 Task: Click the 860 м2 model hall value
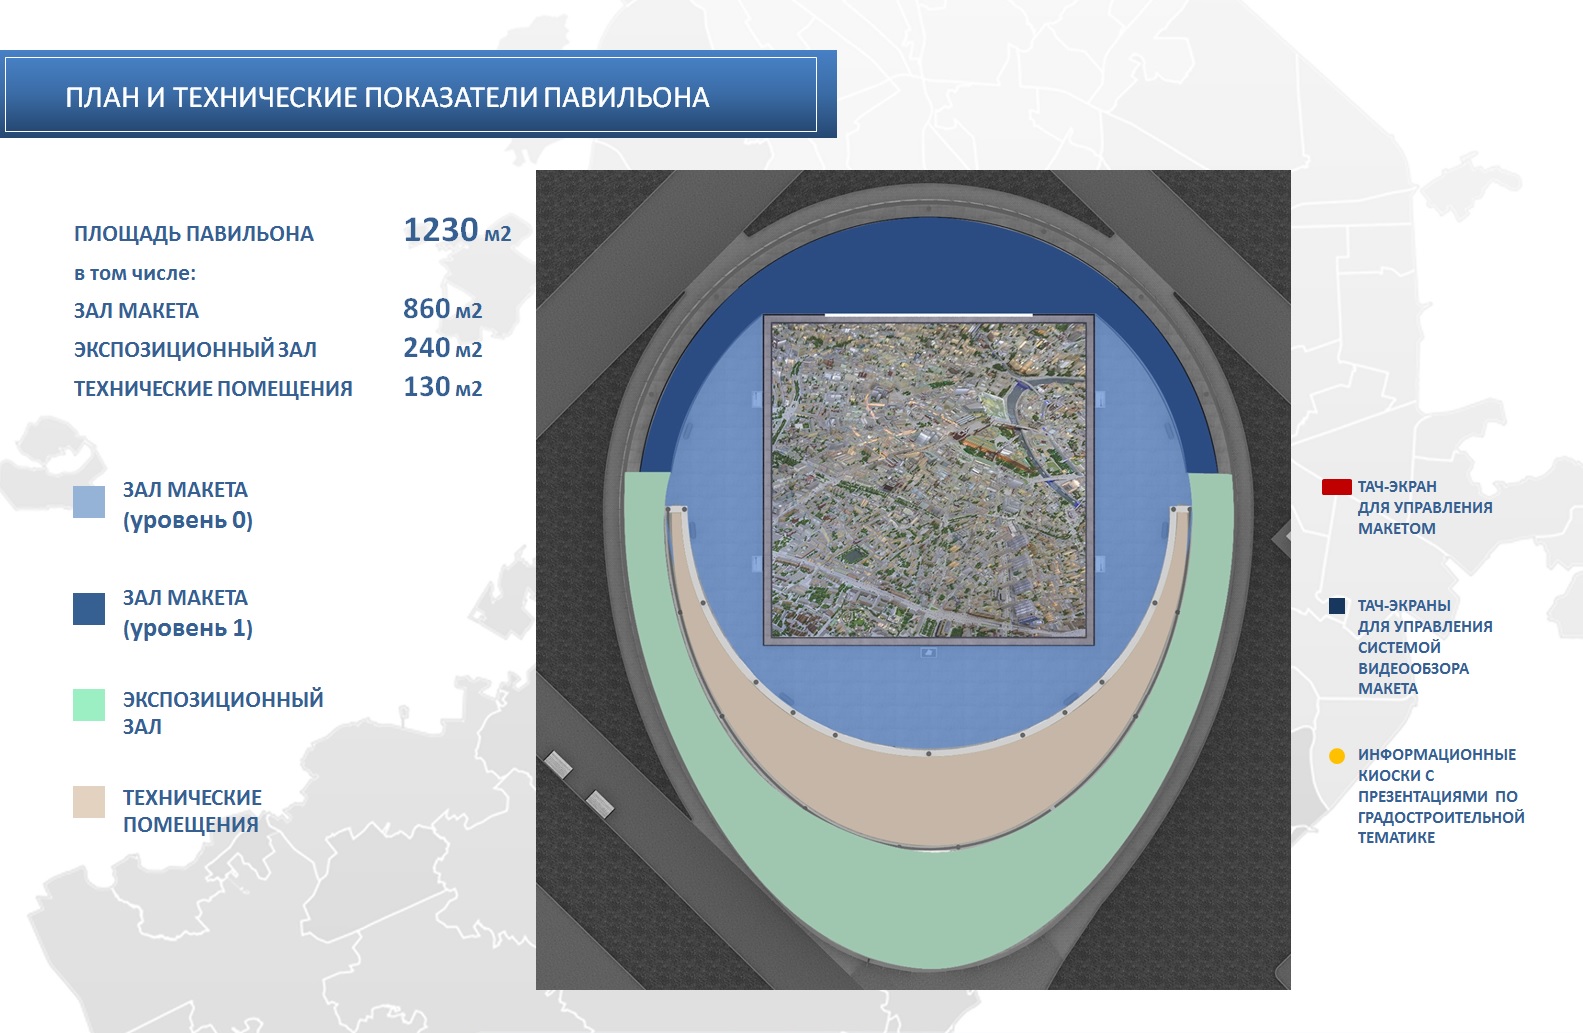click(442, 310)
